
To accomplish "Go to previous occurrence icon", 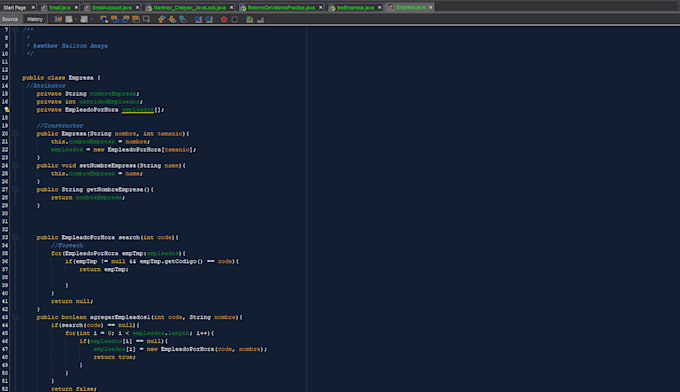I will click(x=115, y=19).
